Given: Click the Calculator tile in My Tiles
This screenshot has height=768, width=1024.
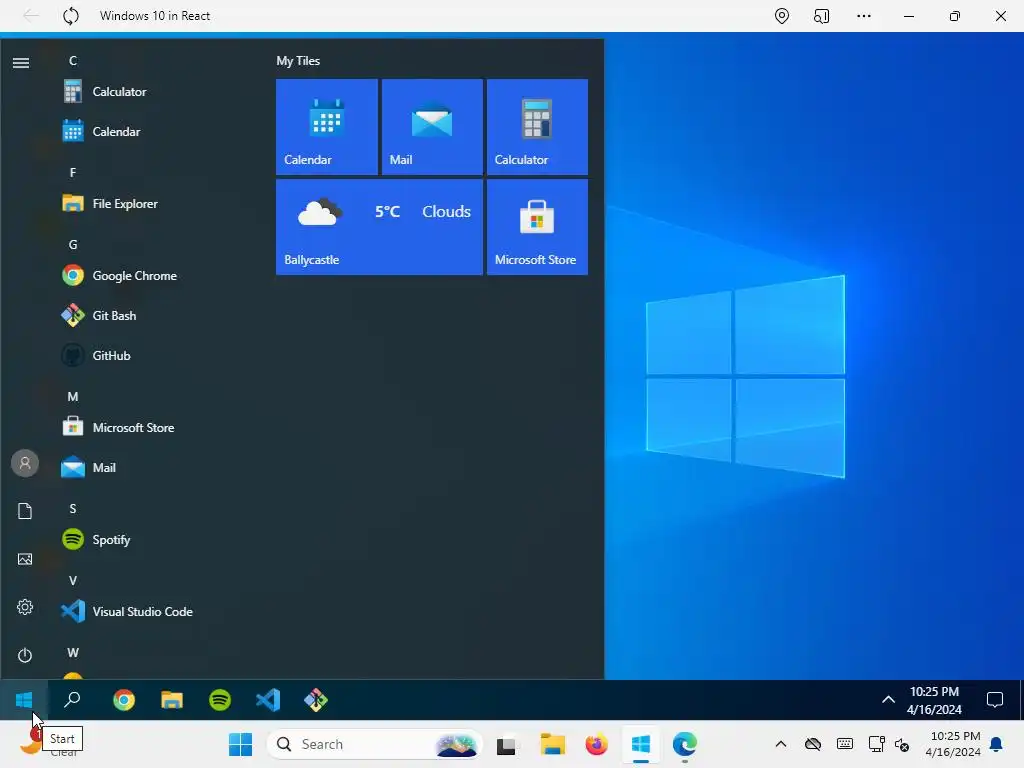Looking at the screenshot, I should coord(537,127).
